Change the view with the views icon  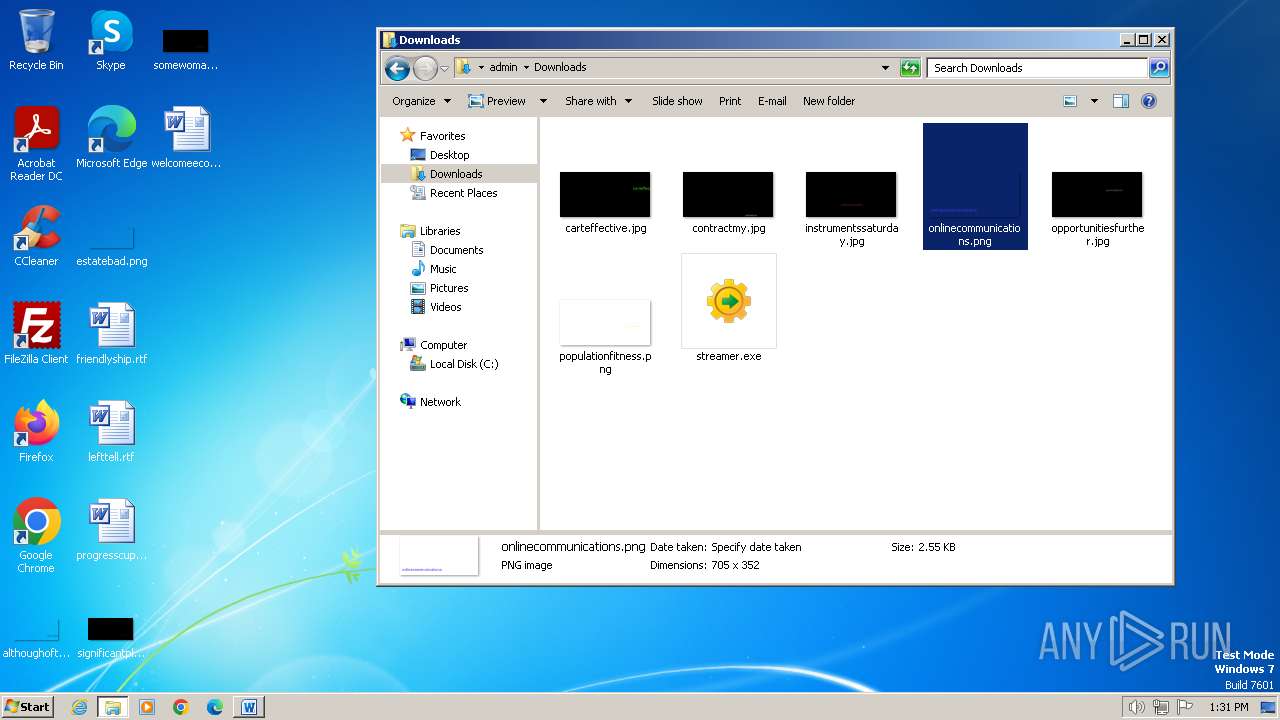point(1070,101)
